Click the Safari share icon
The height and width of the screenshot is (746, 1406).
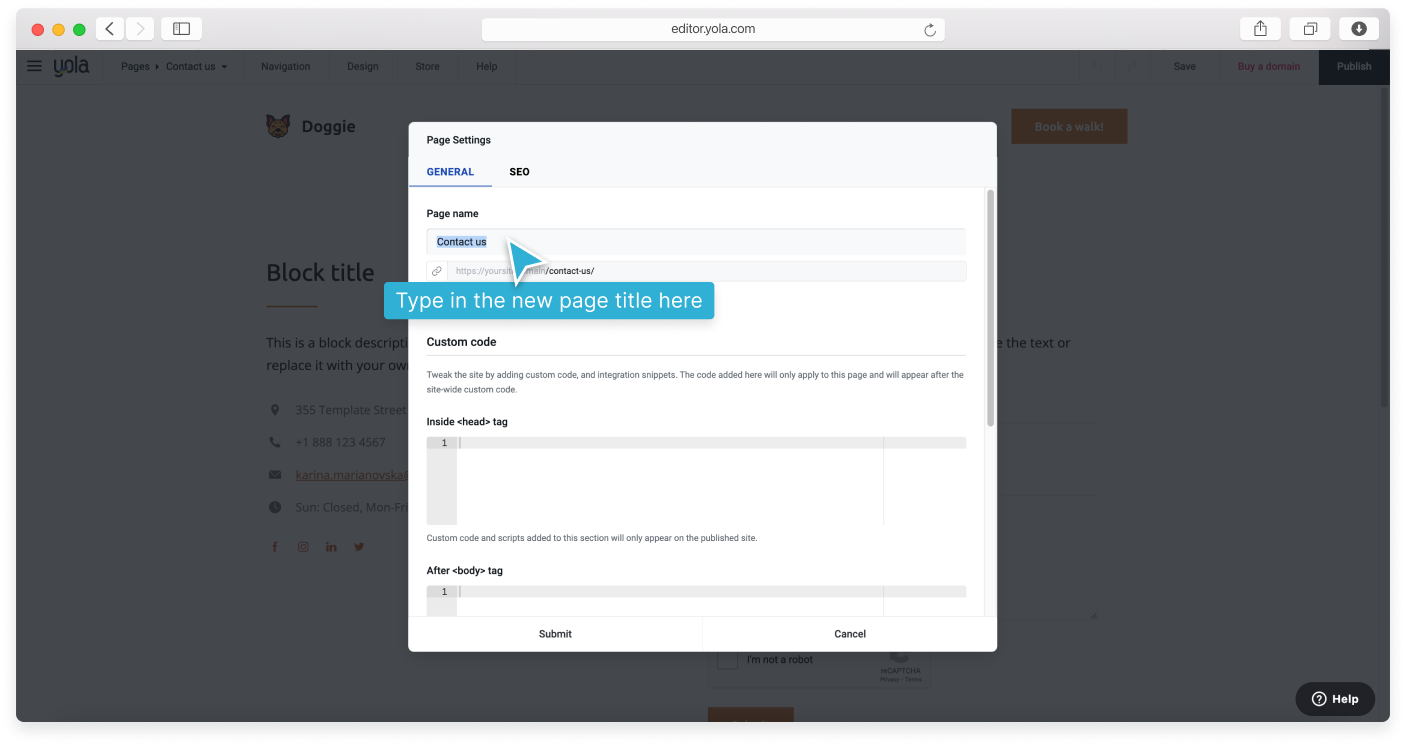pos(1260,29)
